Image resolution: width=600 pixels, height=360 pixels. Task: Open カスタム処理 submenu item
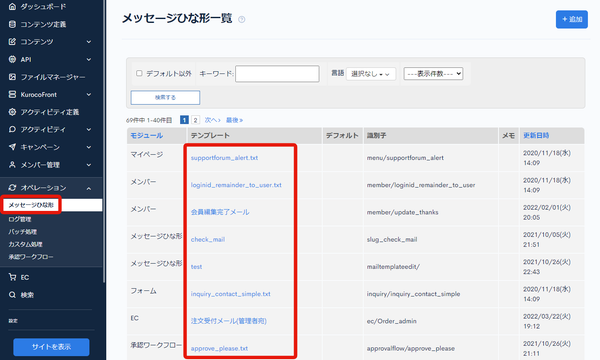[x=25, y=244]
